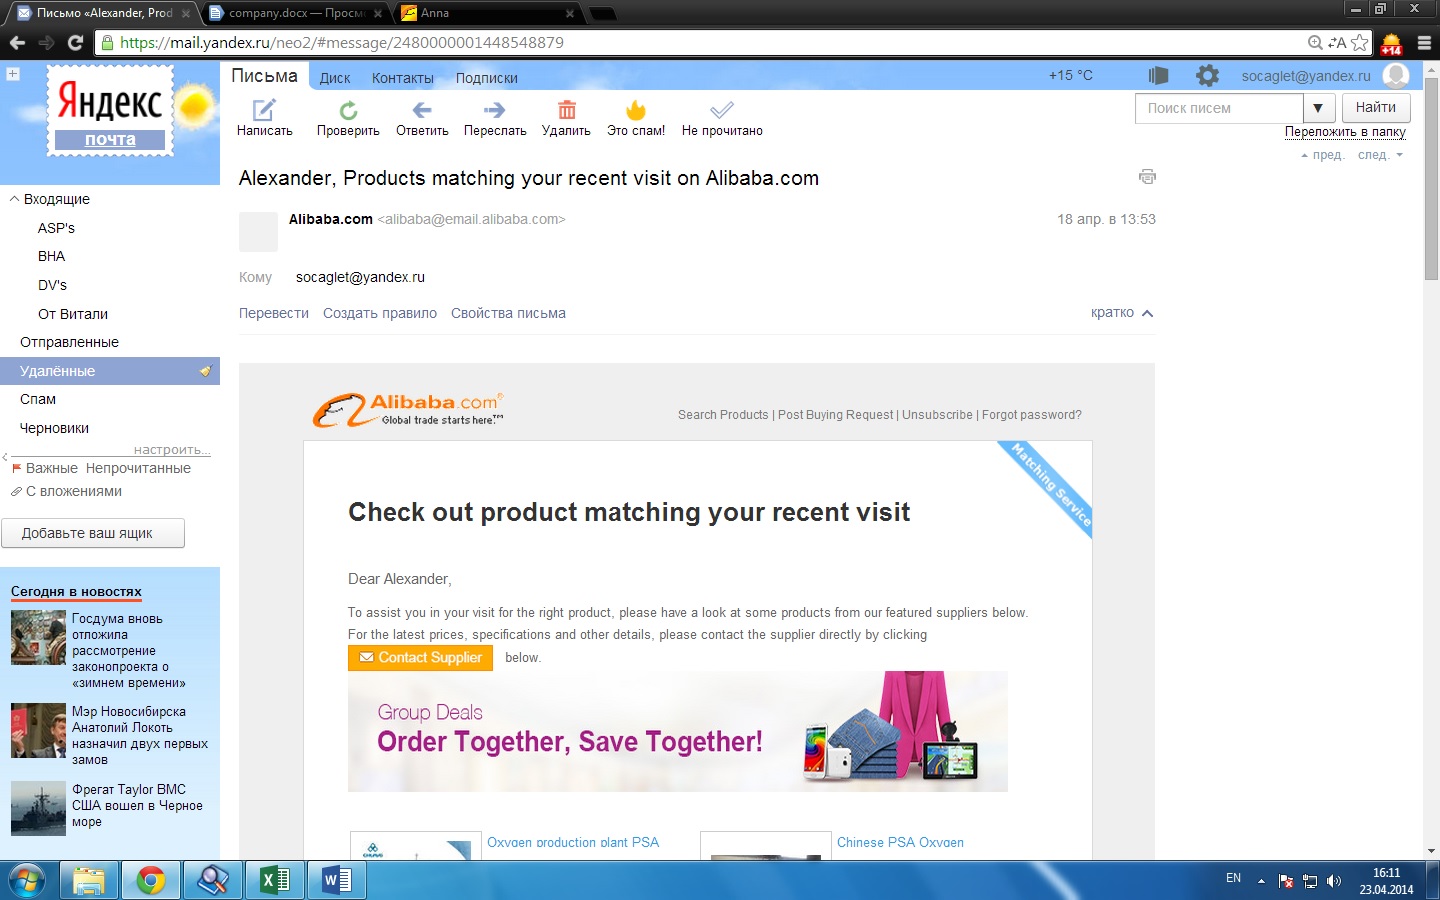Open the Отправленные folder
This screenshot has height=900, width=1440.
click(69, 342)
